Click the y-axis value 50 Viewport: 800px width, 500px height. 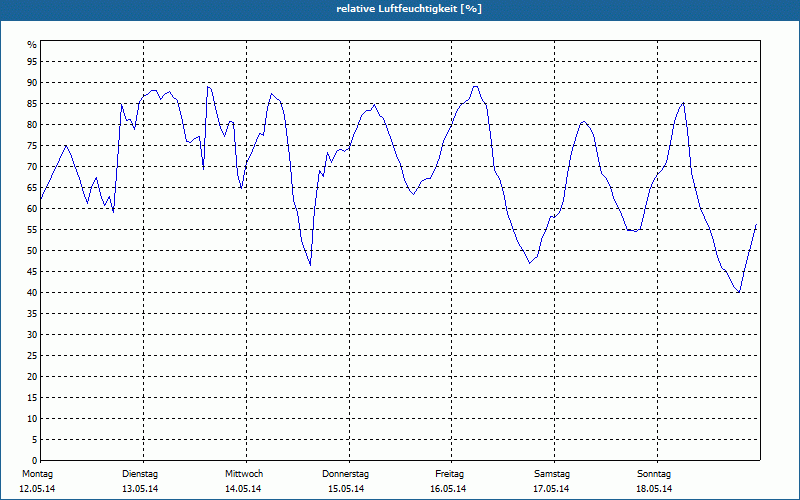pyautogui.click(x=32, y=251)
